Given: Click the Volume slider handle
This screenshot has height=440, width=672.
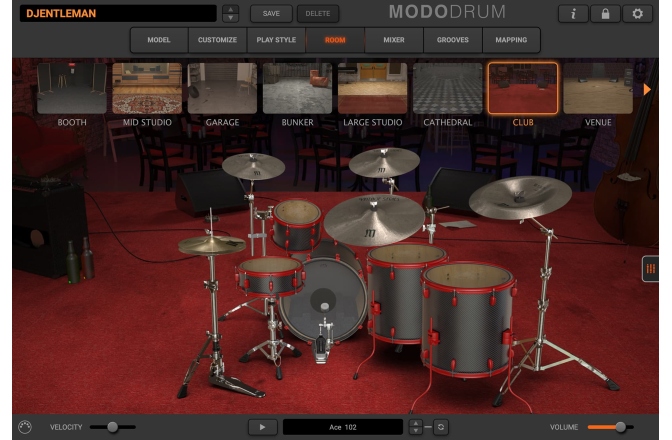Looking at the screenshot, I should pyautogui.click(x=621, y=427).
